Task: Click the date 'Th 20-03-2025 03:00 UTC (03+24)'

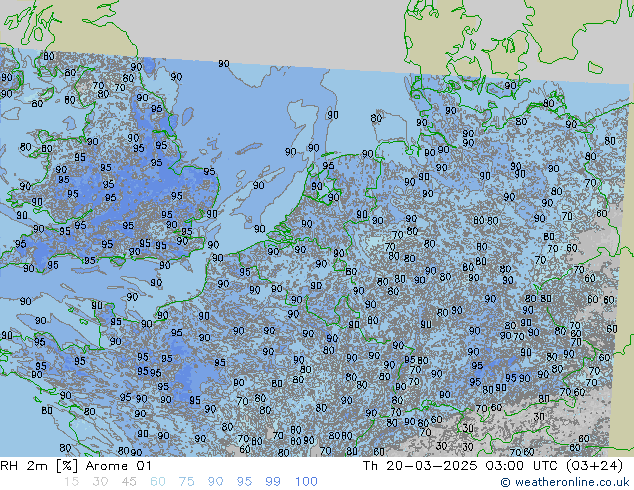Action: 493,466
